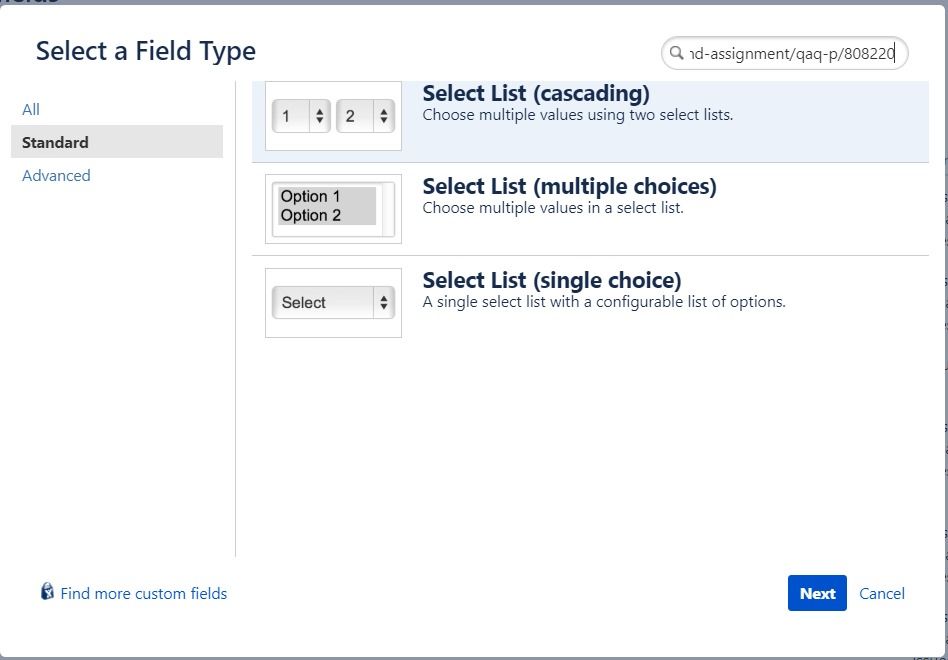This screenshot has width=948, height=660.
Task: Select Option 1 in the multiple choices preview
Action: 310,197
